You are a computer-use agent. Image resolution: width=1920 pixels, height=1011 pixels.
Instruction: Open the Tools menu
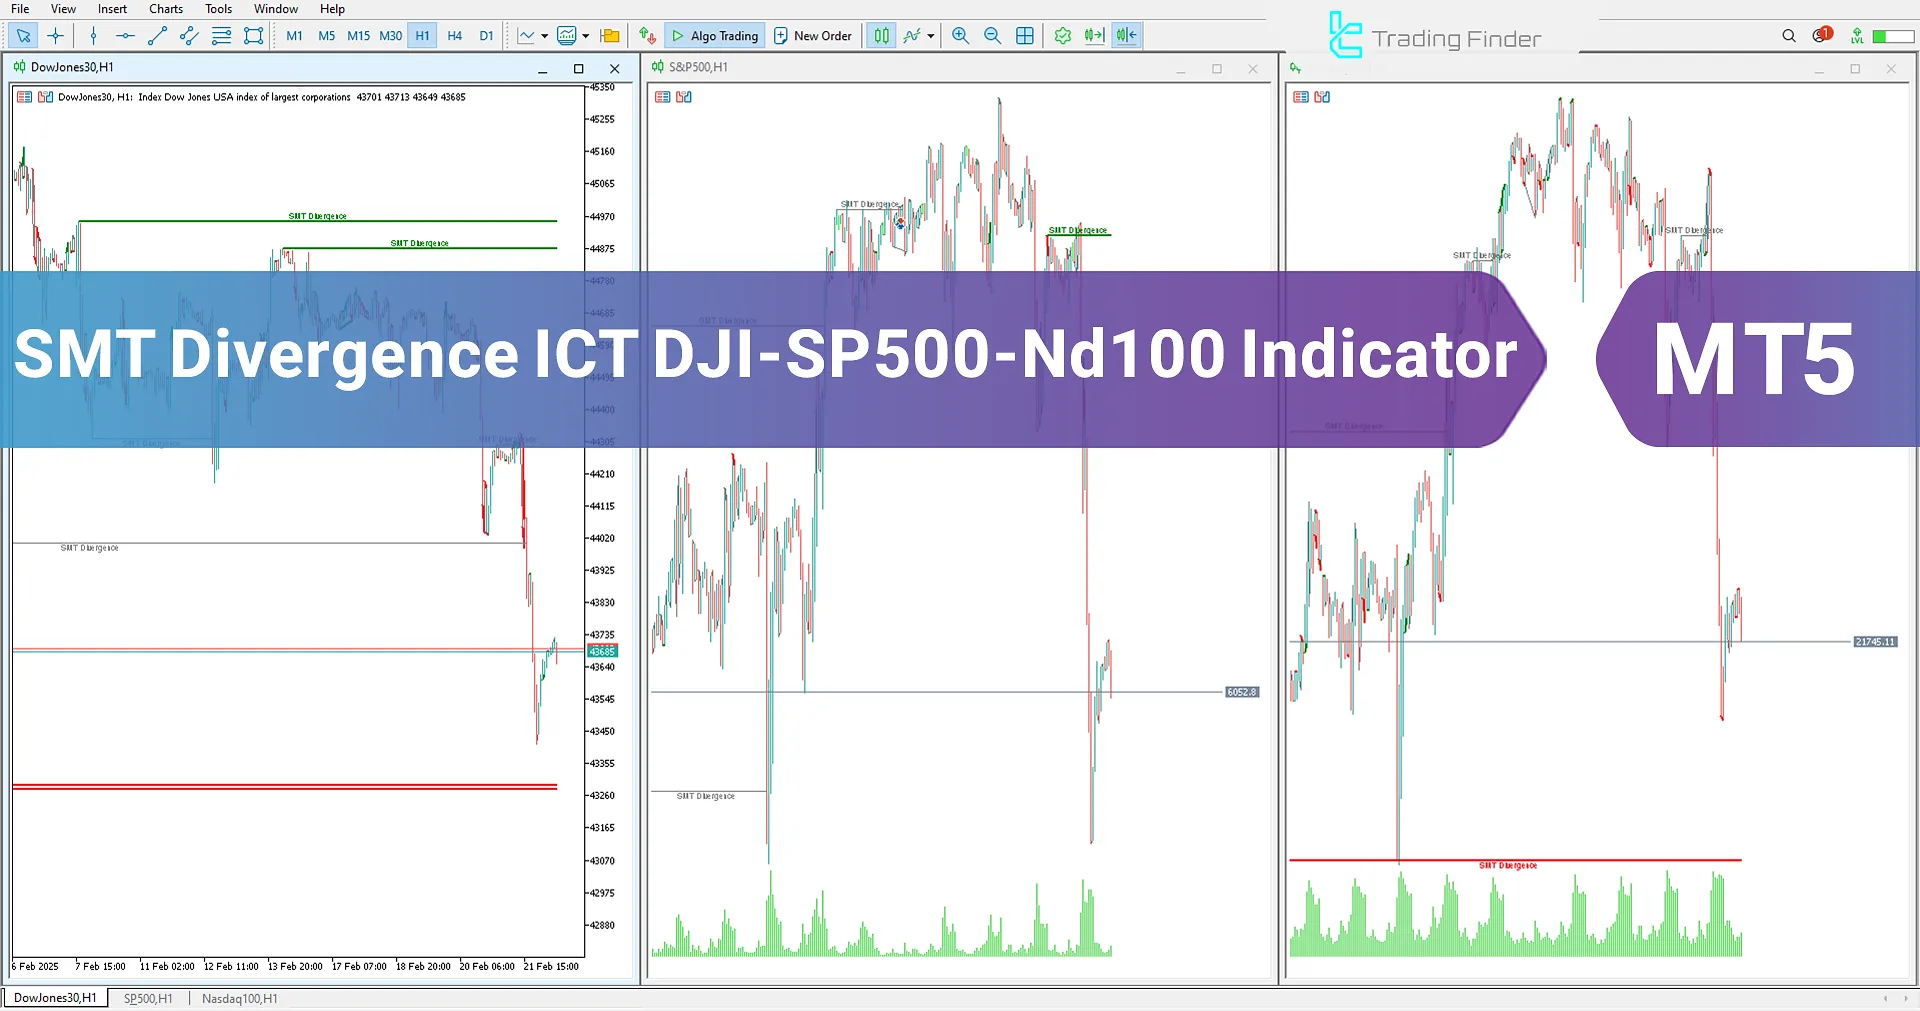(218, 9)
